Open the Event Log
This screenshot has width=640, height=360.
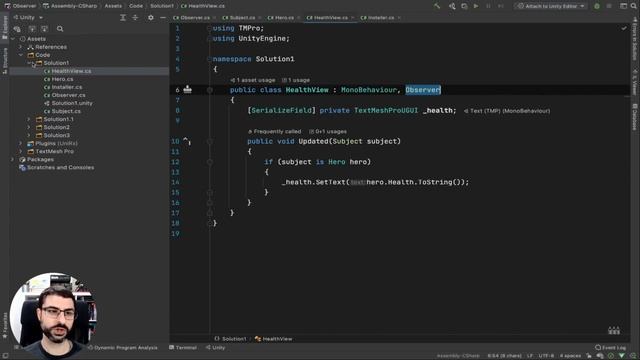tap(611, 347)
